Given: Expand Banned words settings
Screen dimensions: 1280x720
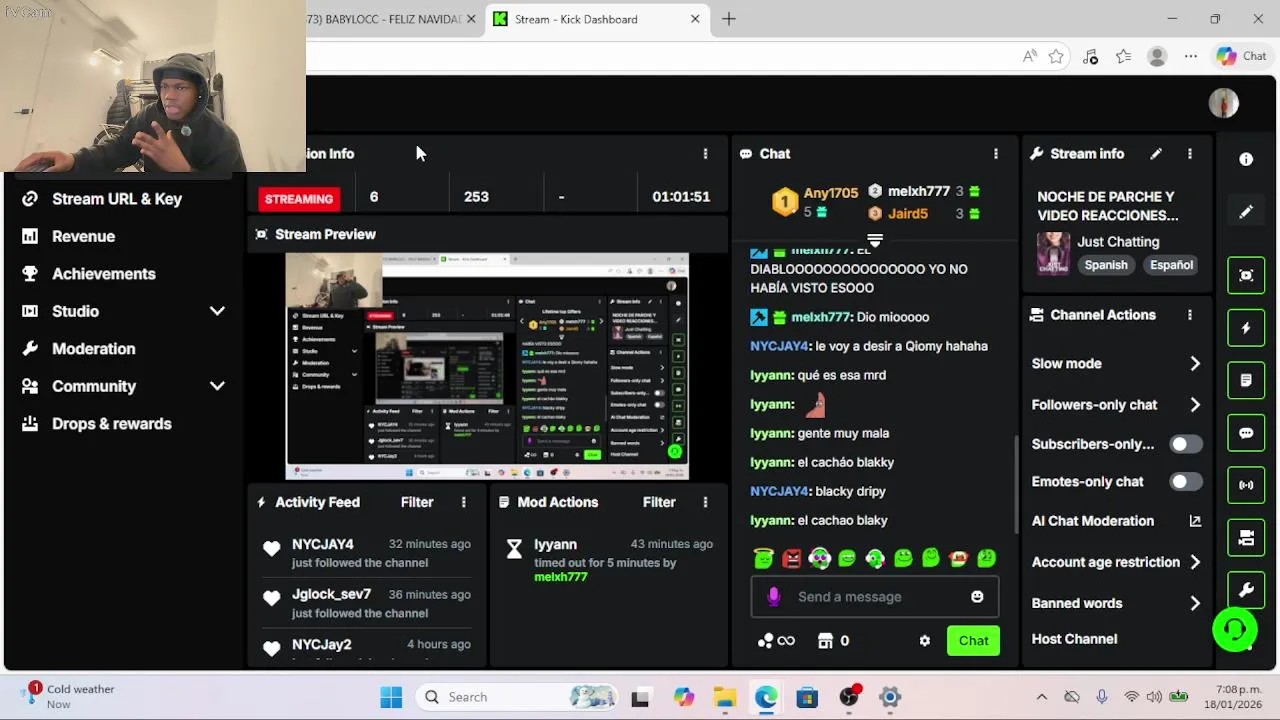Looking at the screenshot, I should click(1195, 603).
